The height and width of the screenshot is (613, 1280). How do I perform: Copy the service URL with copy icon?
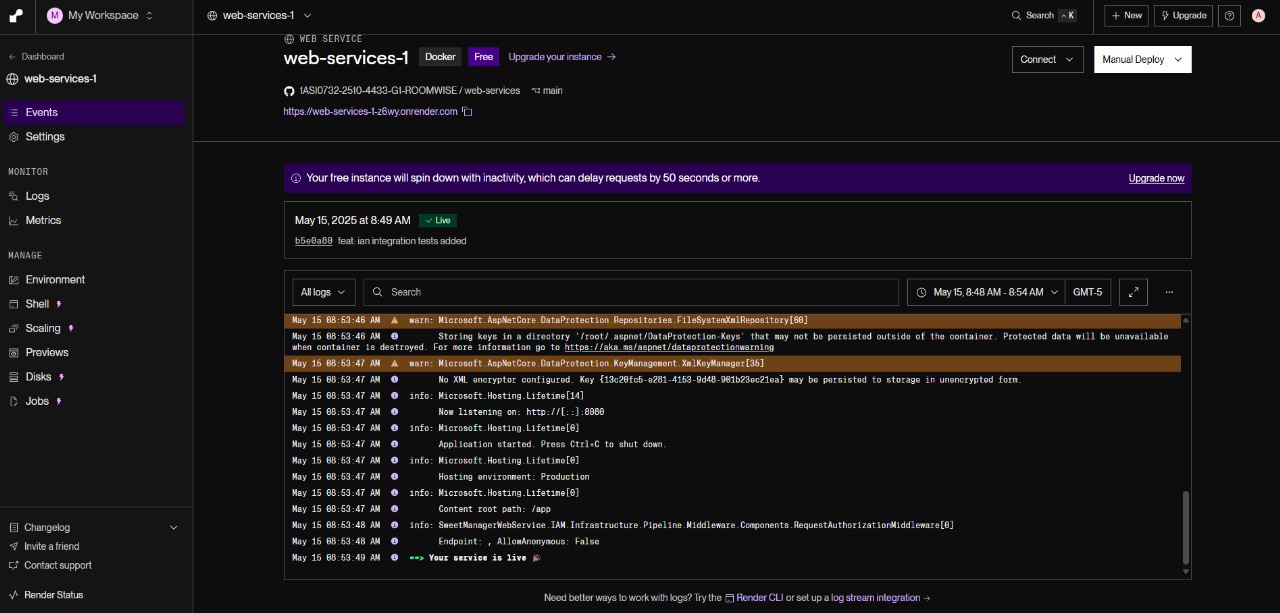(467, 111)
